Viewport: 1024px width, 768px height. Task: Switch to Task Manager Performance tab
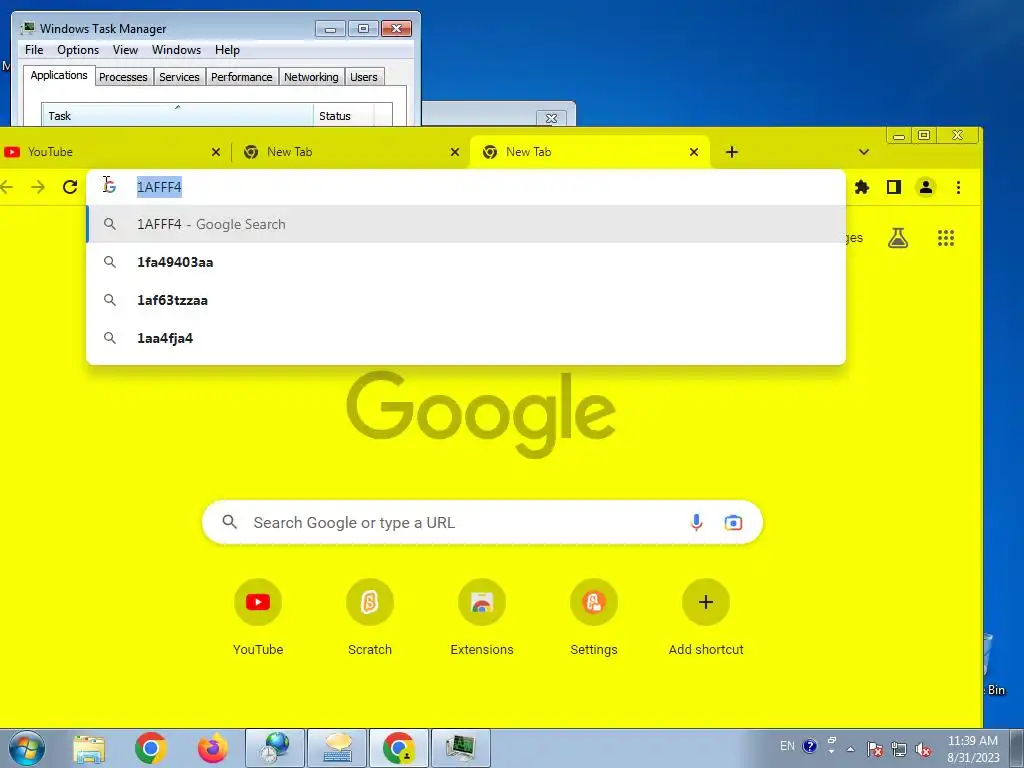coord(241,77)
